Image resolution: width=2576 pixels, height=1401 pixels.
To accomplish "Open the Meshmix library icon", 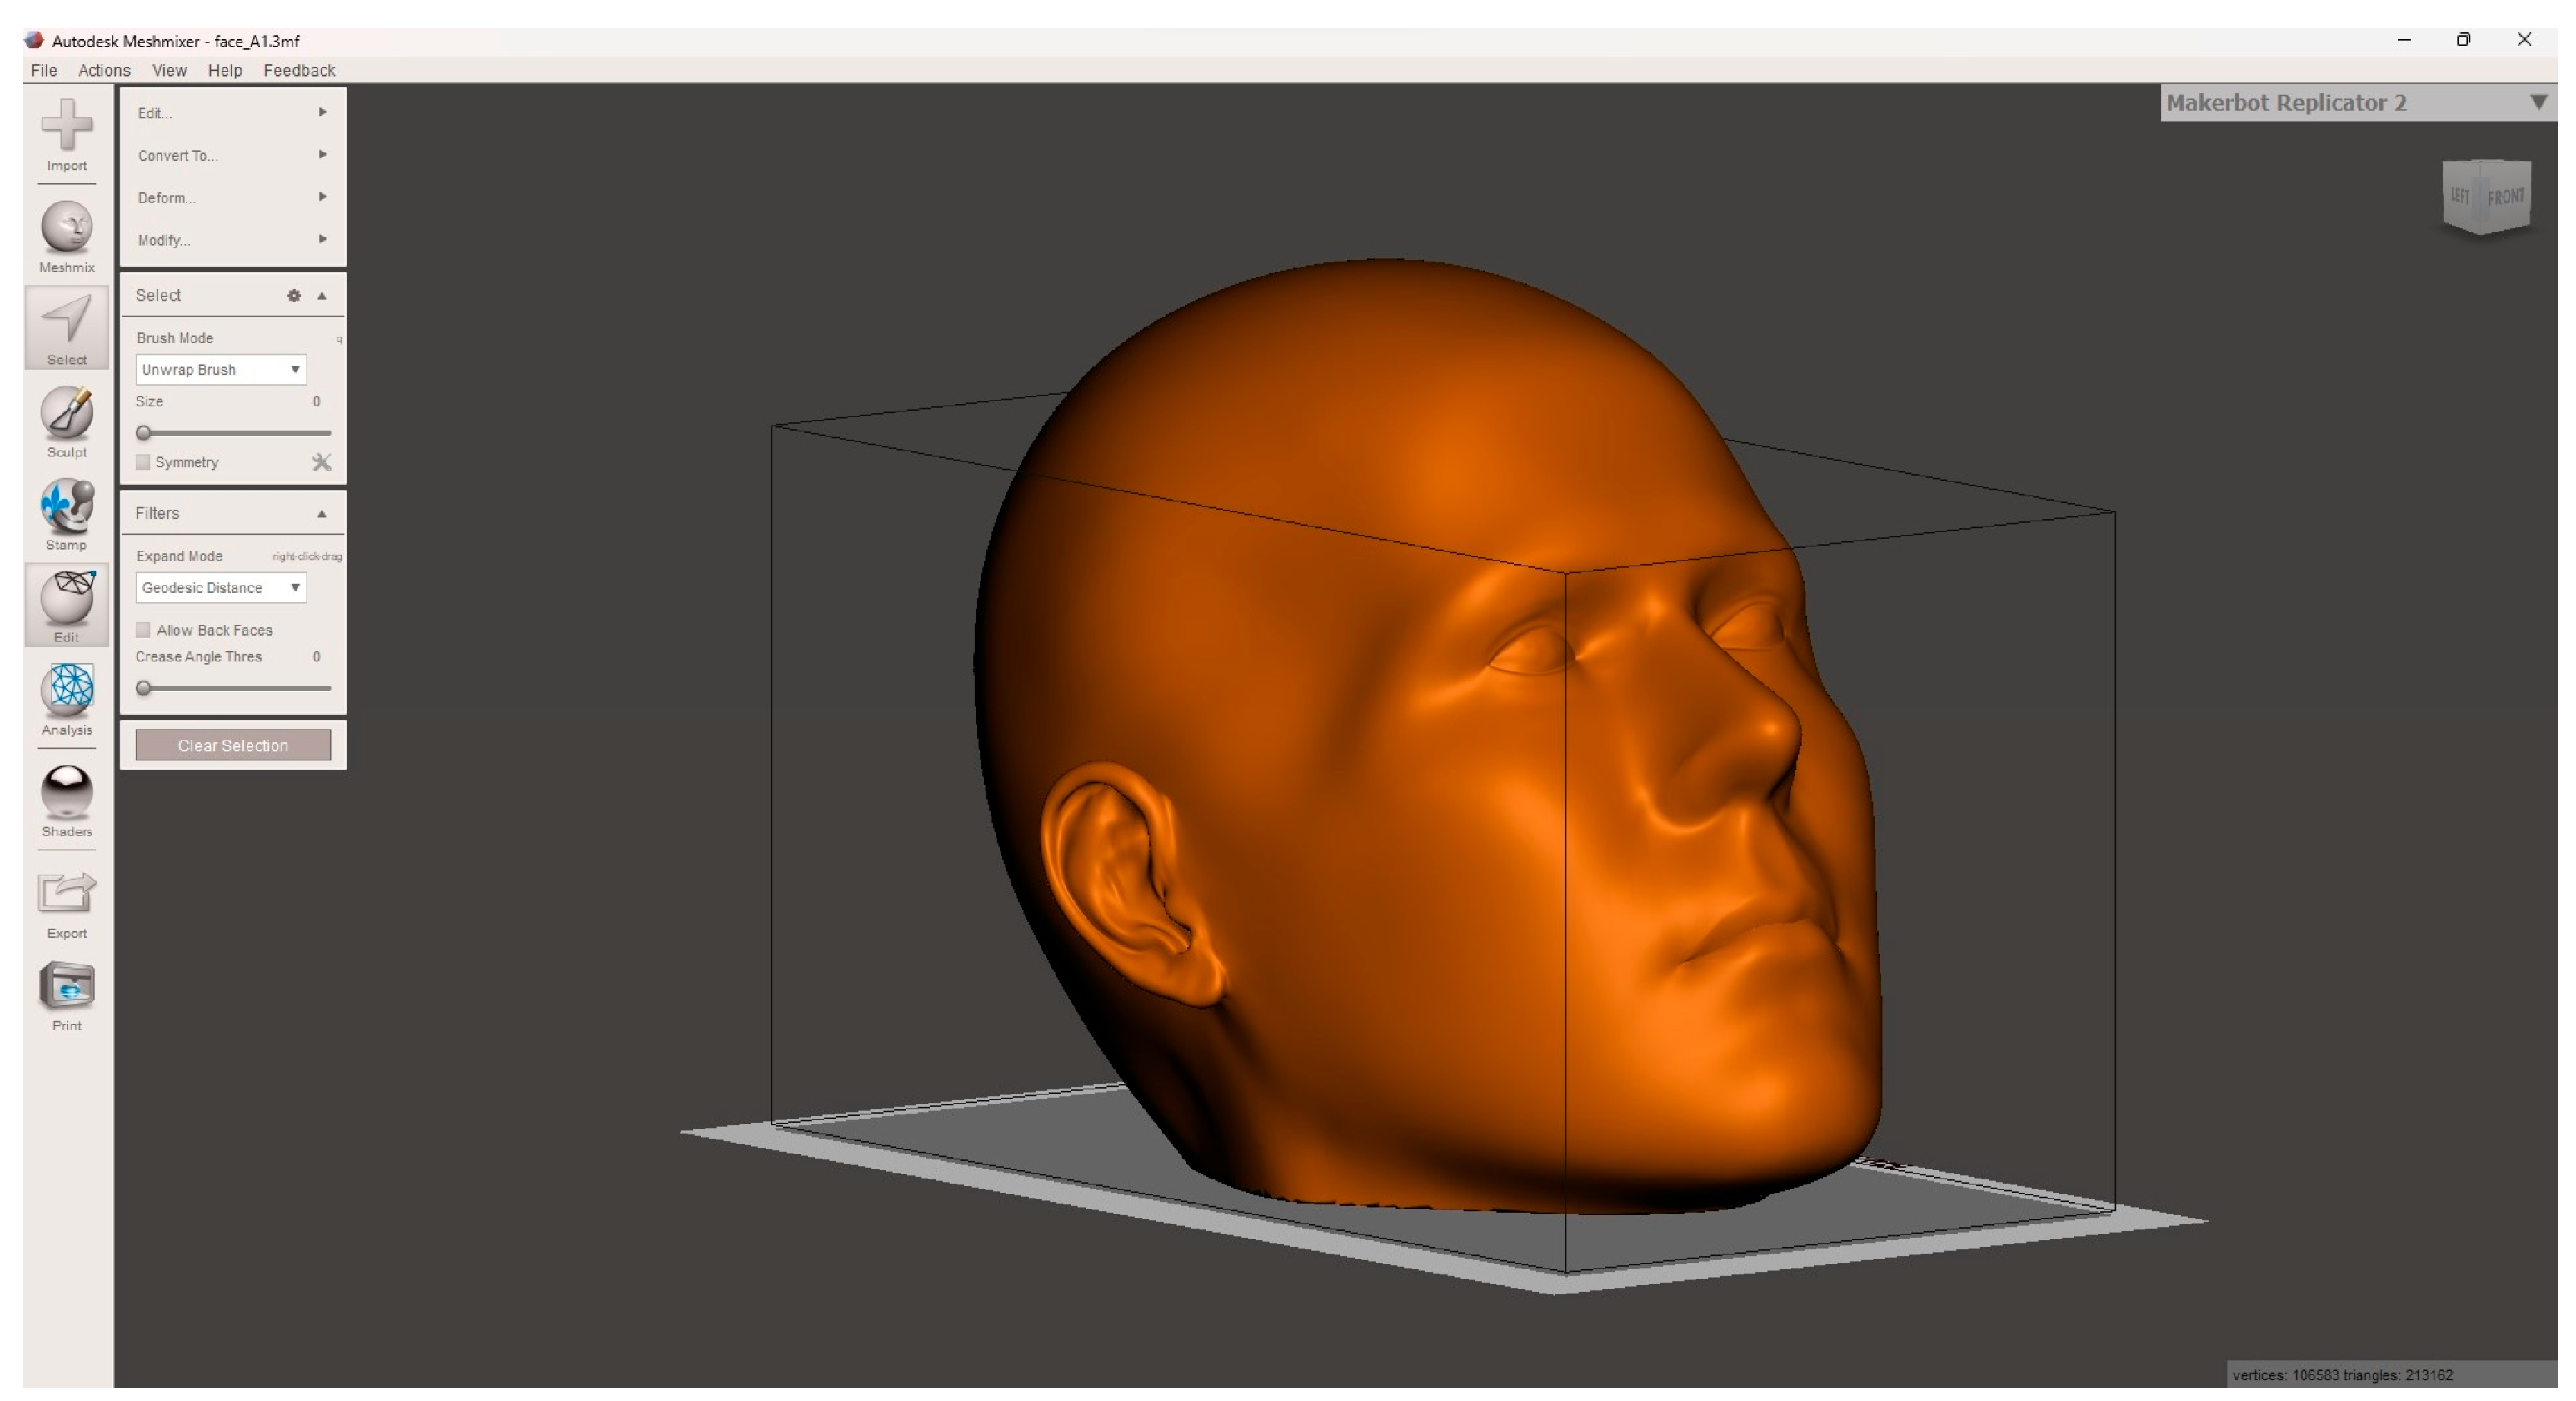I will (x=66, y=228).
